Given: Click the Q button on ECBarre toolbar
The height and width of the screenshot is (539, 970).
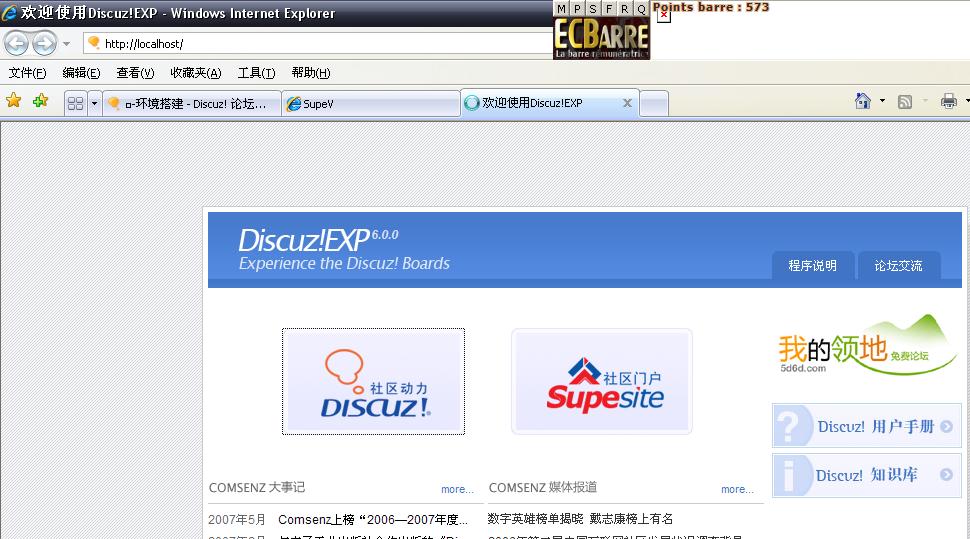Looking at the screenshot, I should pos(641,9).
